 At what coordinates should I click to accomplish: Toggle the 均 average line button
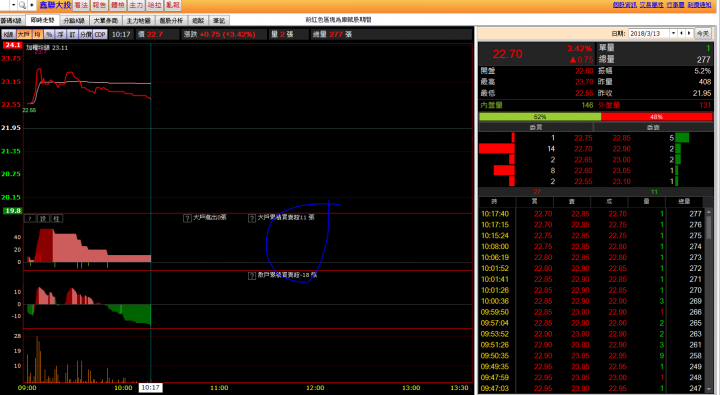pyautogui.click(x=37, y=34)
